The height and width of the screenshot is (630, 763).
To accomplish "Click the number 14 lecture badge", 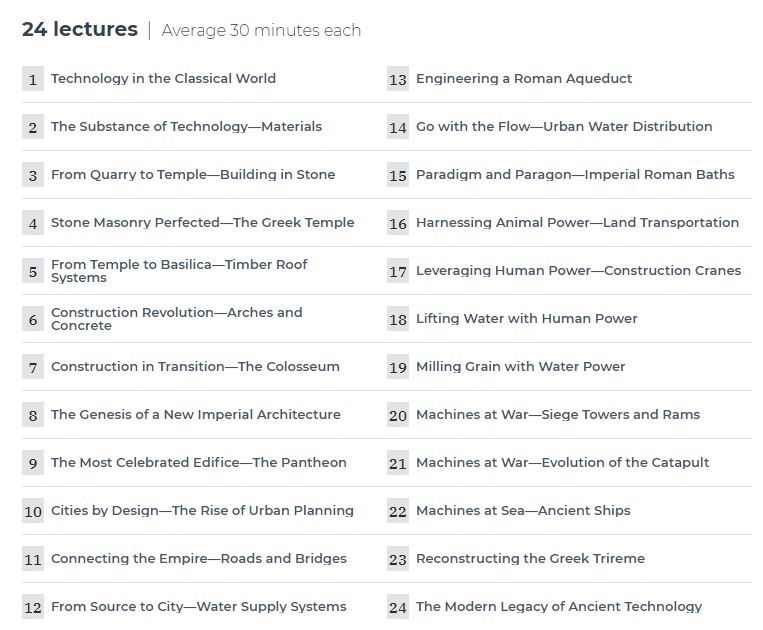I will 398,127.
